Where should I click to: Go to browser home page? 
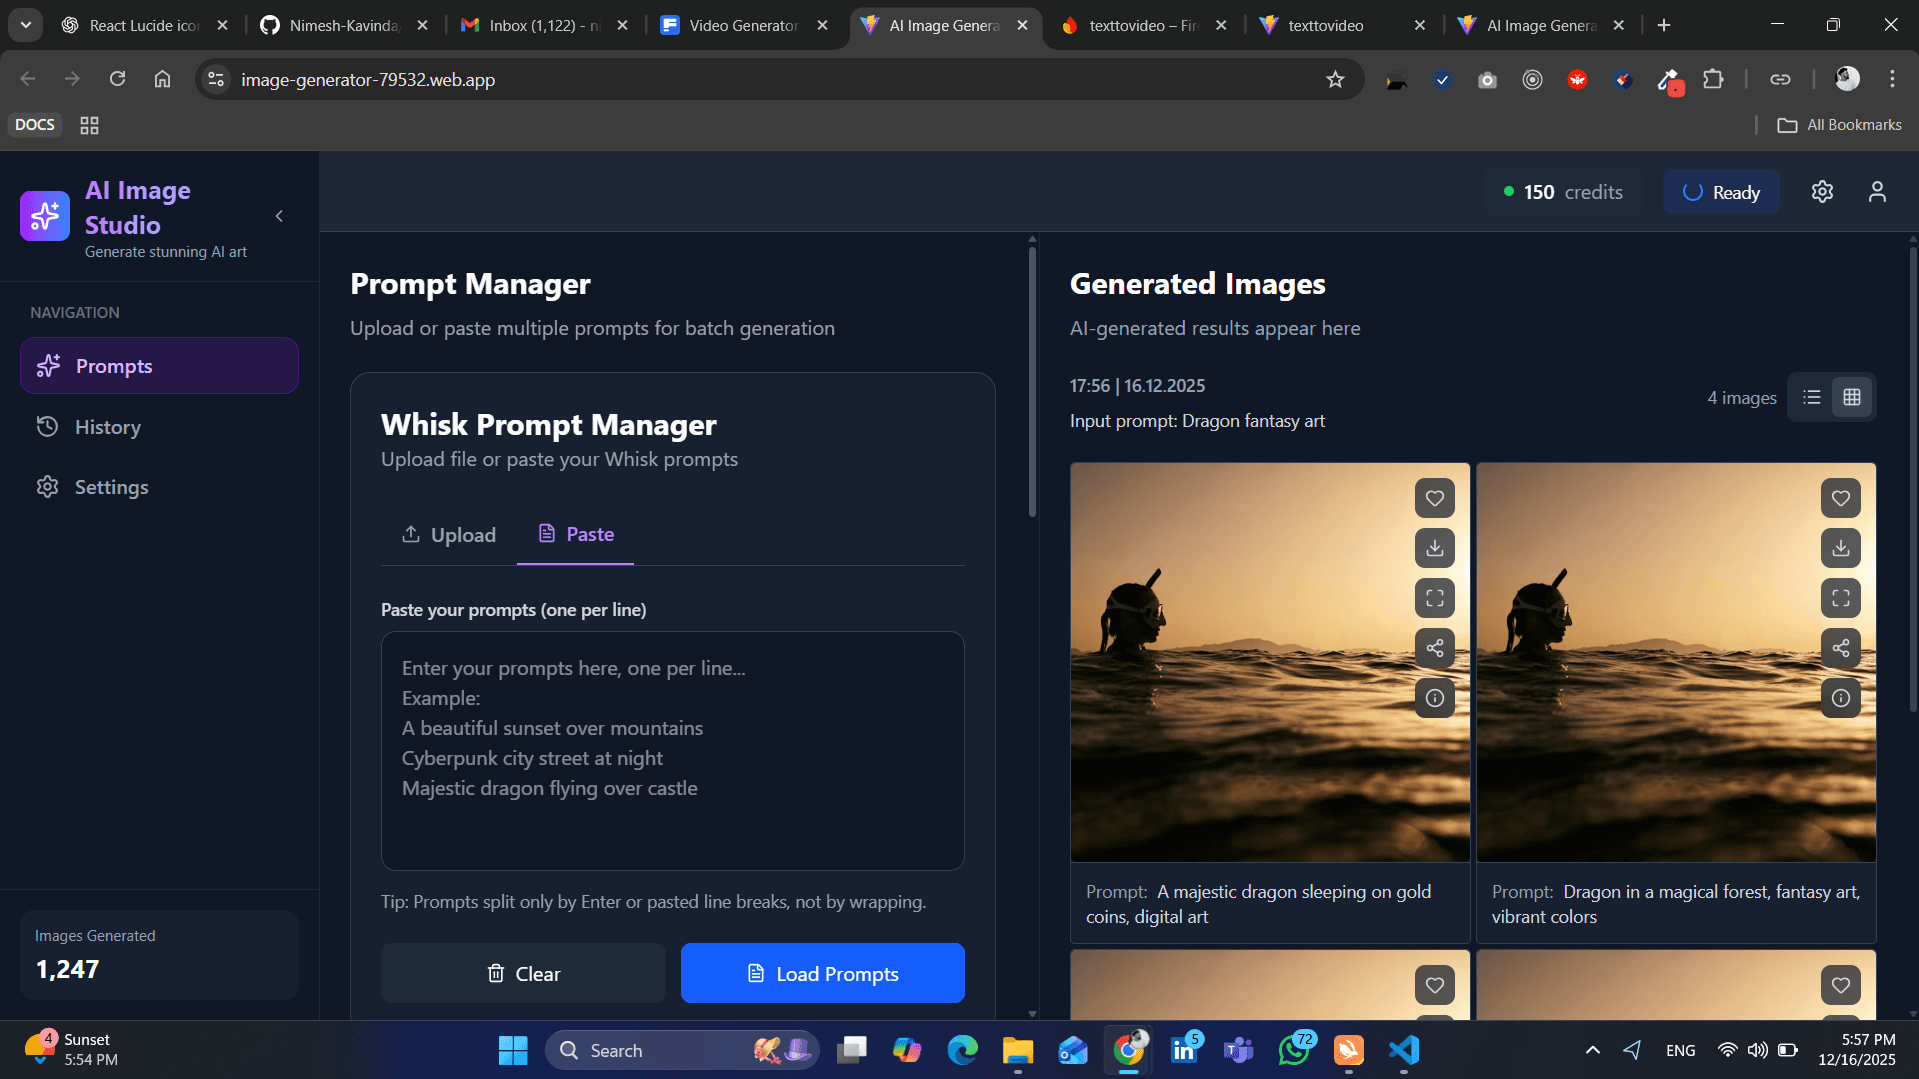[162, 79]
